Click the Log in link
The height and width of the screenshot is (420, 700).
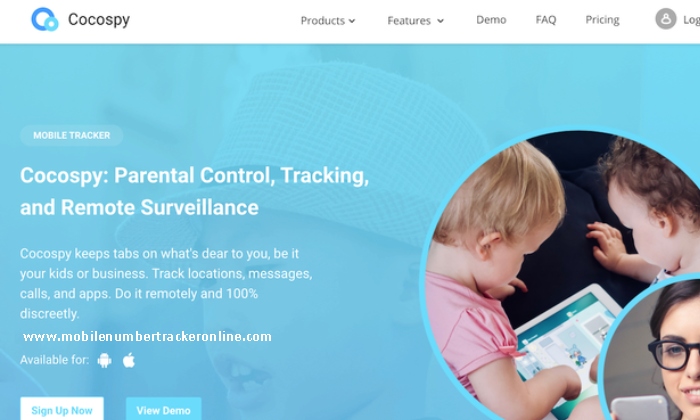click(x=691, y=20)
